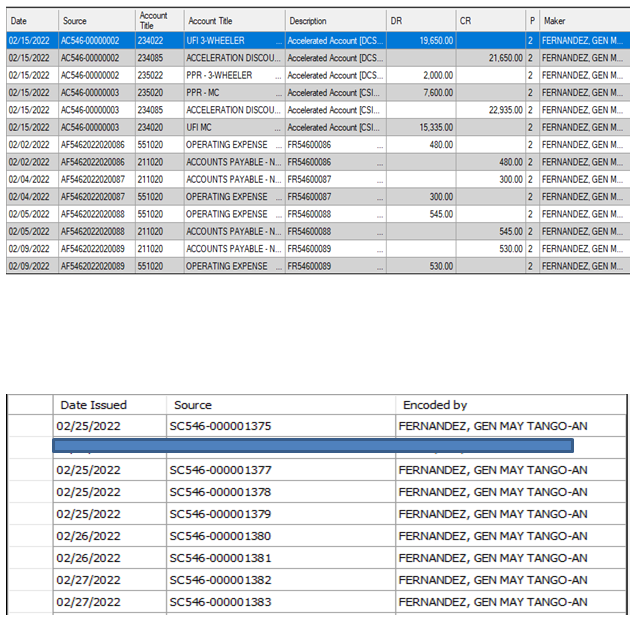
Task: Click the Encoded by column header
Action: pos(435,405)
